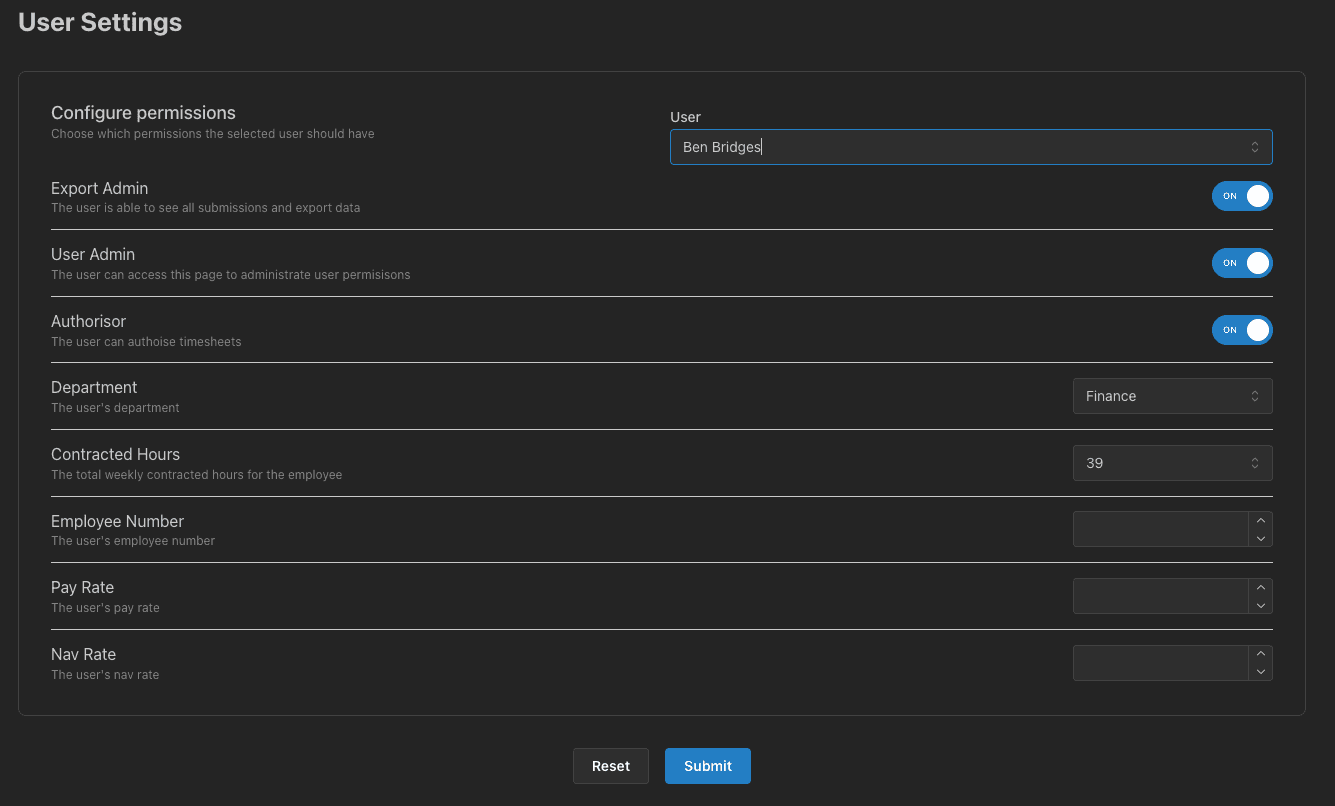Click inside the Nav Rate input field
Viewport: 1335px width, 806px height.
[x=1160, y=662]
